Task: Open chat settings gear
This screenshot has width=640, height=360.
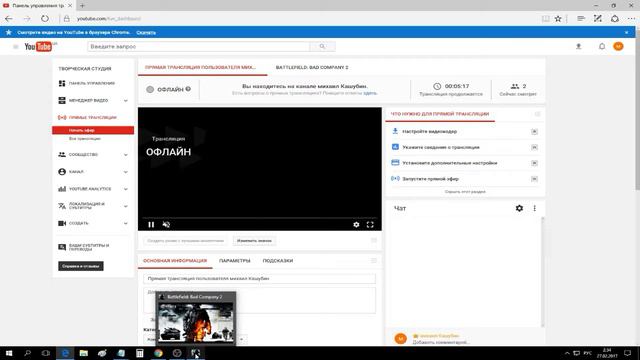Action: pyautogui.click(x=519, y=208)
